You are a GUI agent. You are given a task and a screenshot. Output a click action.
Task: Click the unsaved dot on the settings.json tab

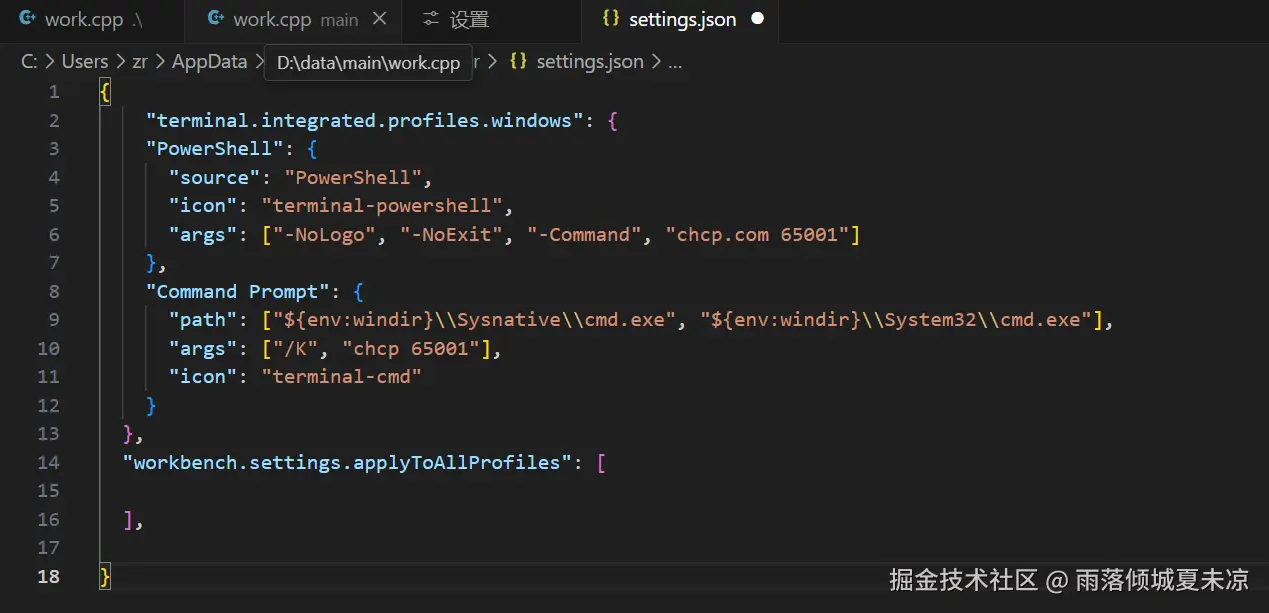pos(757,19)
